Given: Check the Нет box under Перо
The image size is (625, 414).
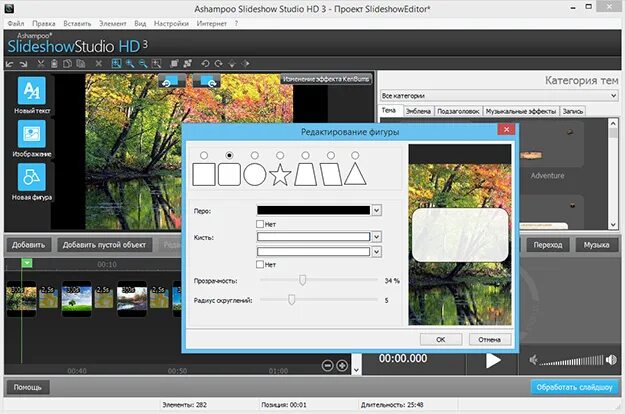Looking at the screenshot, I should coord(260,224).
